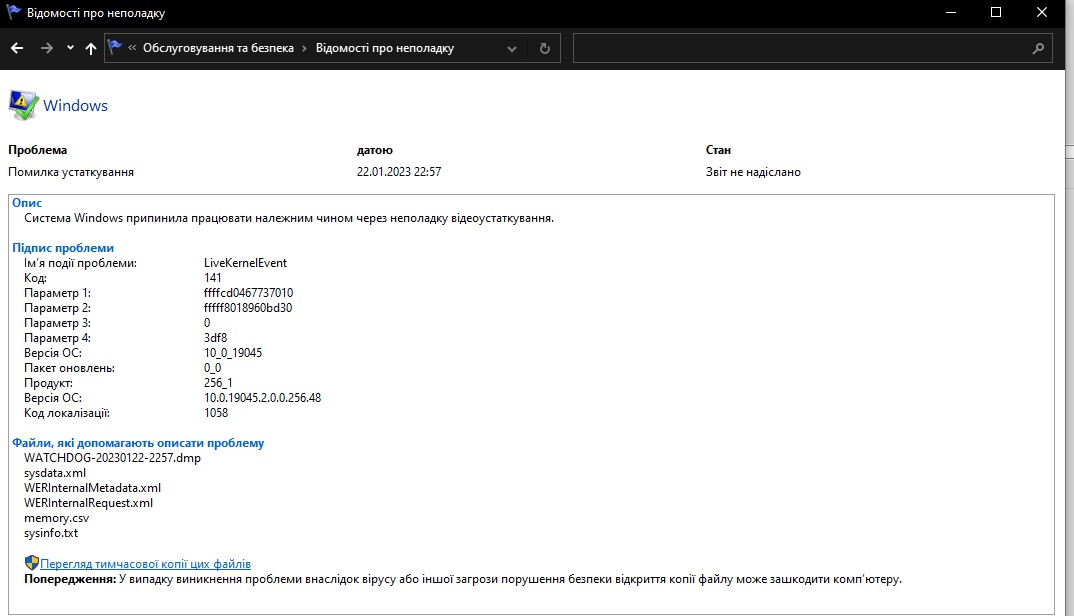Select WERInternalRequest.xml text

[x=88, y=503]
